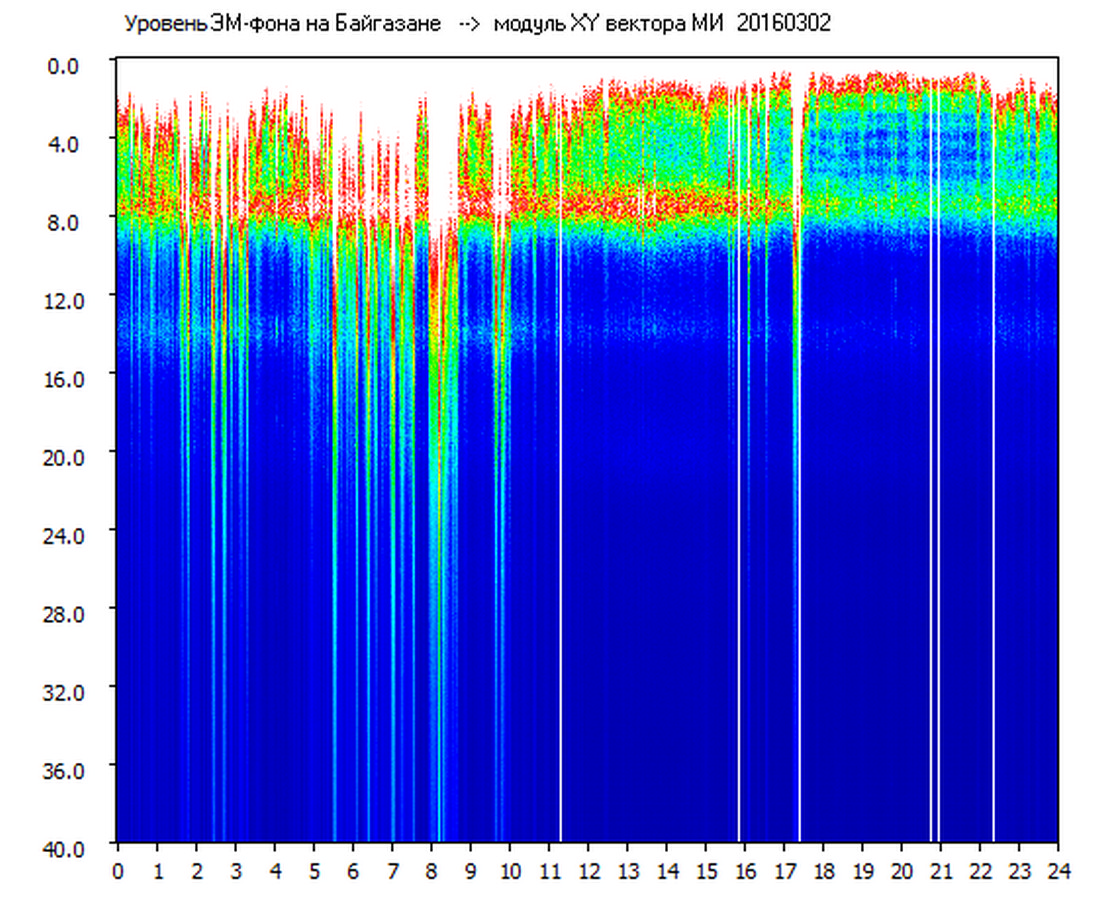Viewport: 1096px width, 900px height.
Task: Click the white data gap line just after hour 11
Action: [560, 500]
